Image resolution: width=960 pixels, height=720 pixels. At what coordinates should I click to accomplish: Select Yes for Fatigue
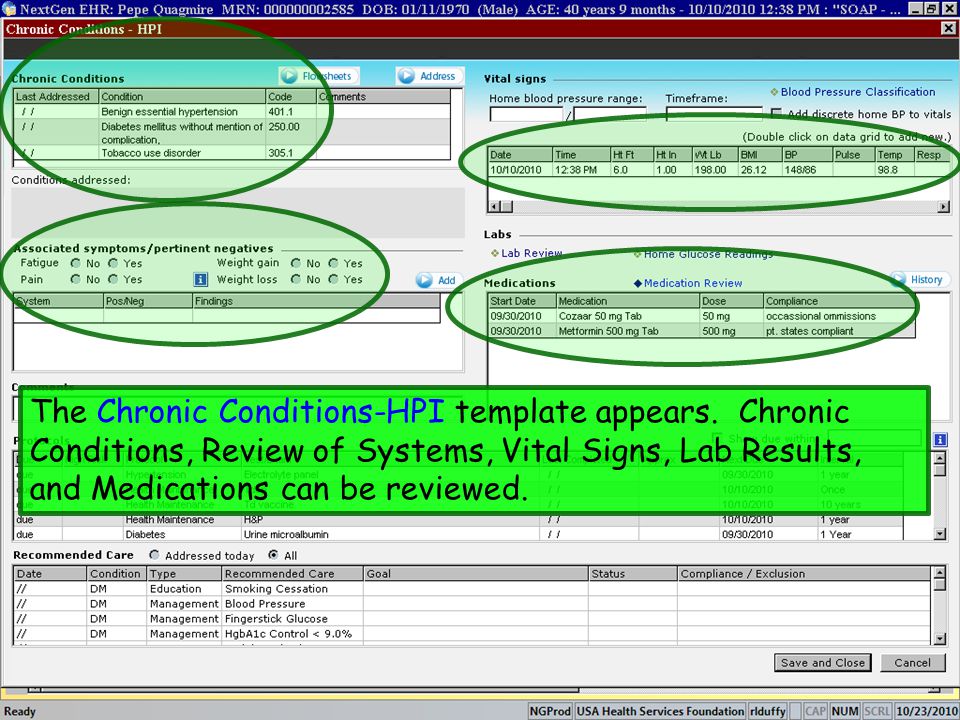click(x=114, y=263)
